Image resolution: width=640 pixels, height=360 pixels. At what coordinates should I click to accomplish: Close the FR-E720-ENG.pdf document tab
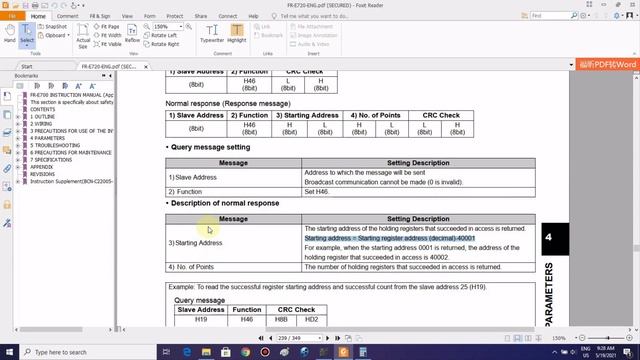click(146, 67)
